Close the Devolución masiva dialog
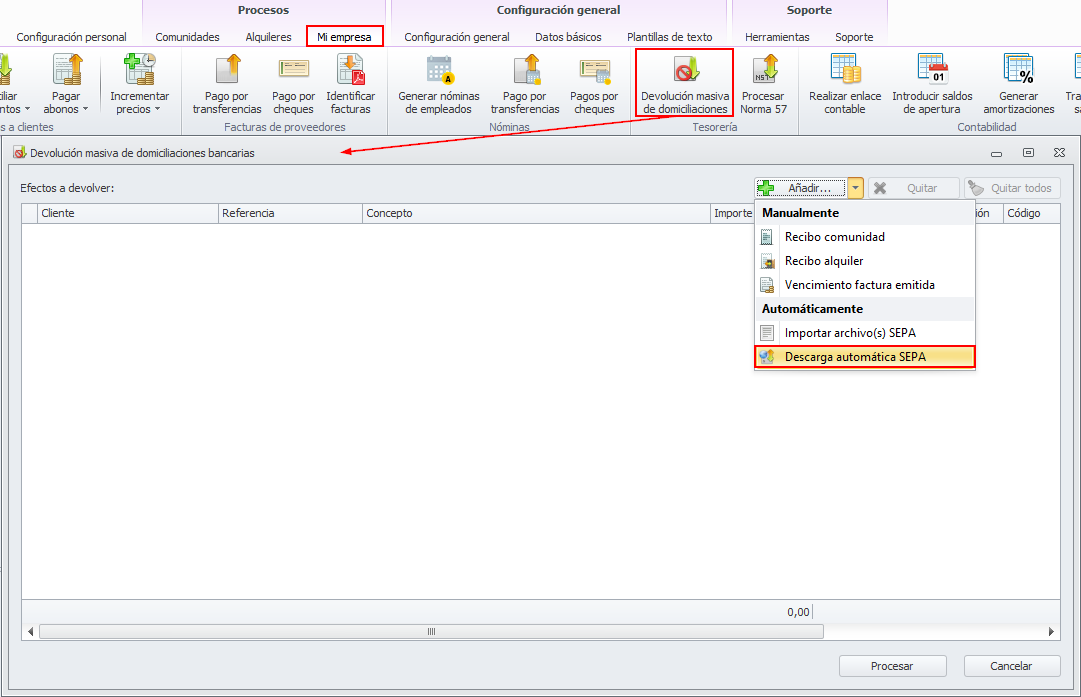Viewport: 1081px width, 697px height. click(1060, 153)
